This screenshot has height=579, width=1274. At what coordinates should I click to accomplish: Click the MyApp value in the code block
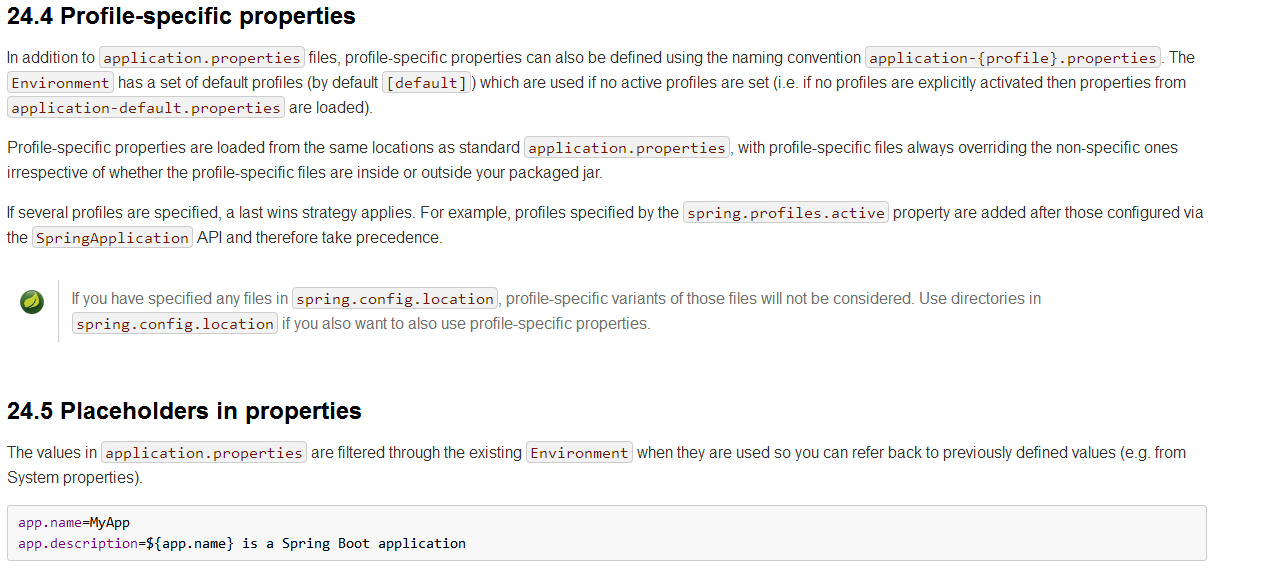110,523
